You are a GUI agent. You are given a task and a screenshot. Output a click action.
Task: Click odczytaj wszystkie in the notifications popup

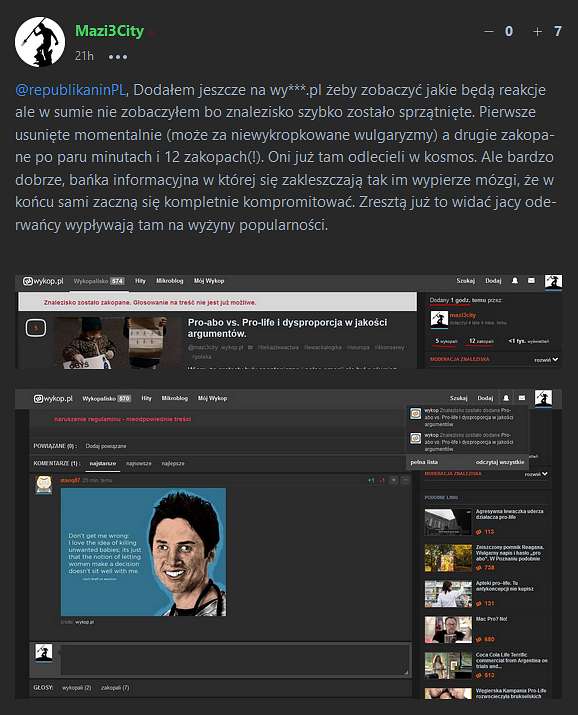point(500,462)
